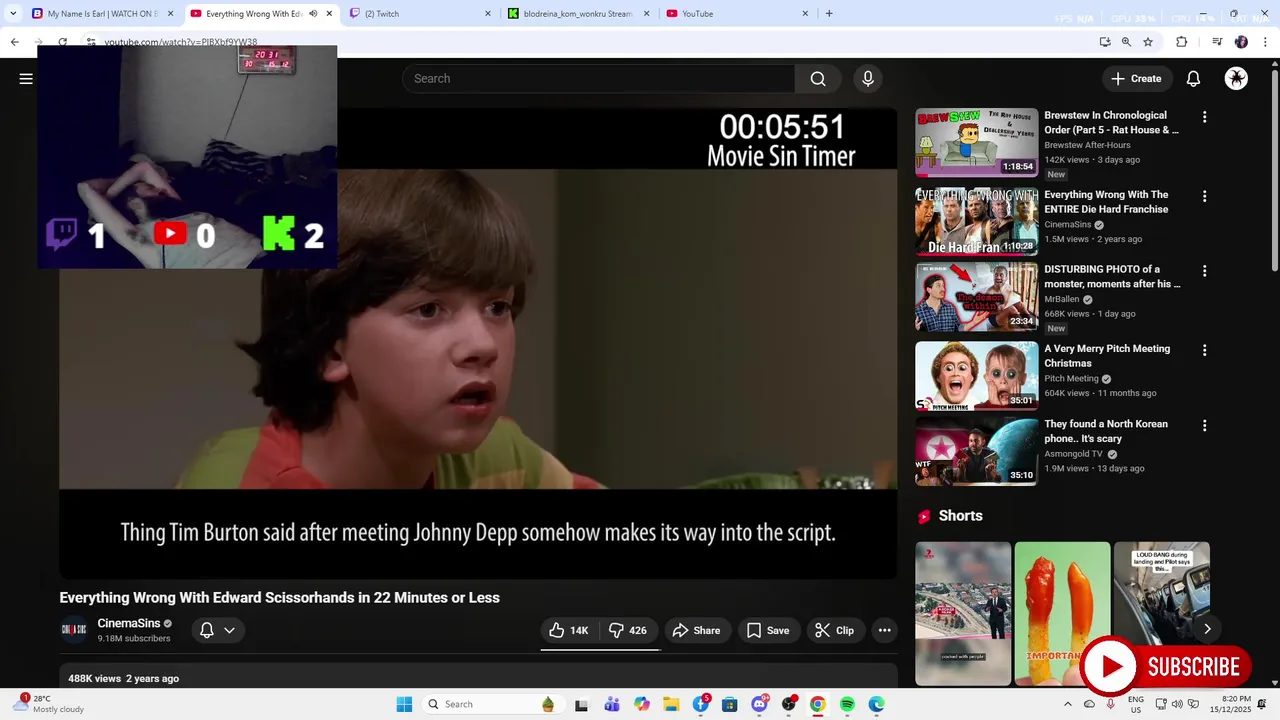Open YouTube notifications bell
This screenshot has width=1280, height=720.
coord(1193,79)
